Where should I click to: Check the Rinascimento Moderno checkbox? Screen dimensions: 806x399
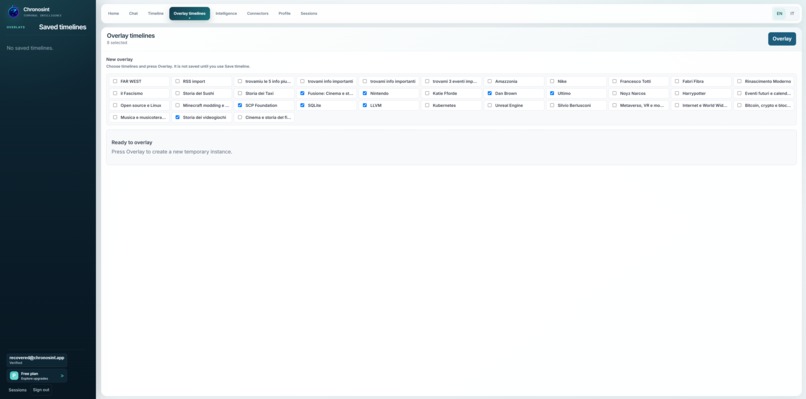click(739, 81)
